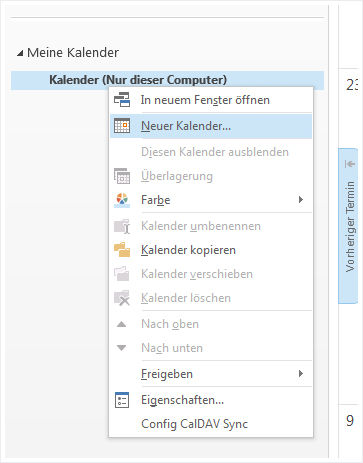This screenshot has height=463, width=363.
Task: Collapse the Meine Kalender group
Action: click(20, 53)
